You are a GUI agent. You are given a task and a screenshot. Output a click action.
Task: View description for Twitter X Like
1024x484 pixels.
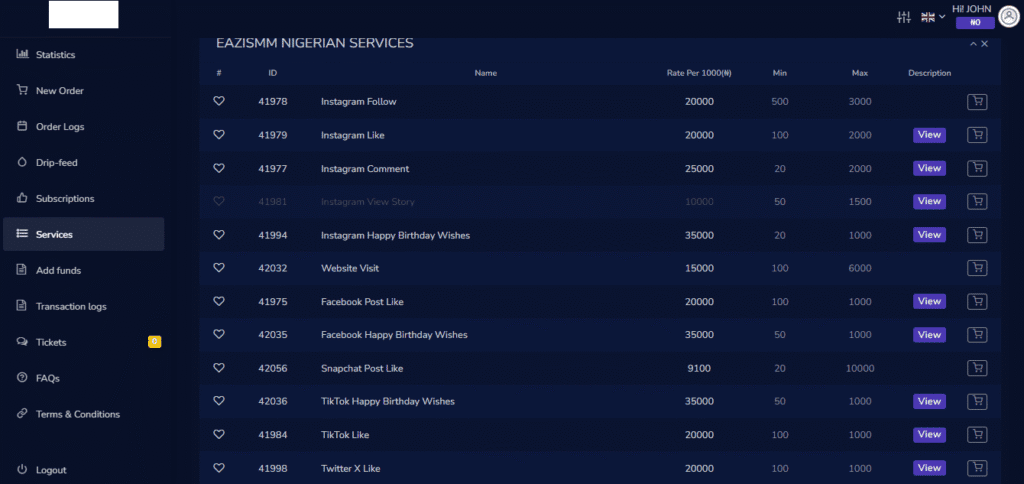929,468
